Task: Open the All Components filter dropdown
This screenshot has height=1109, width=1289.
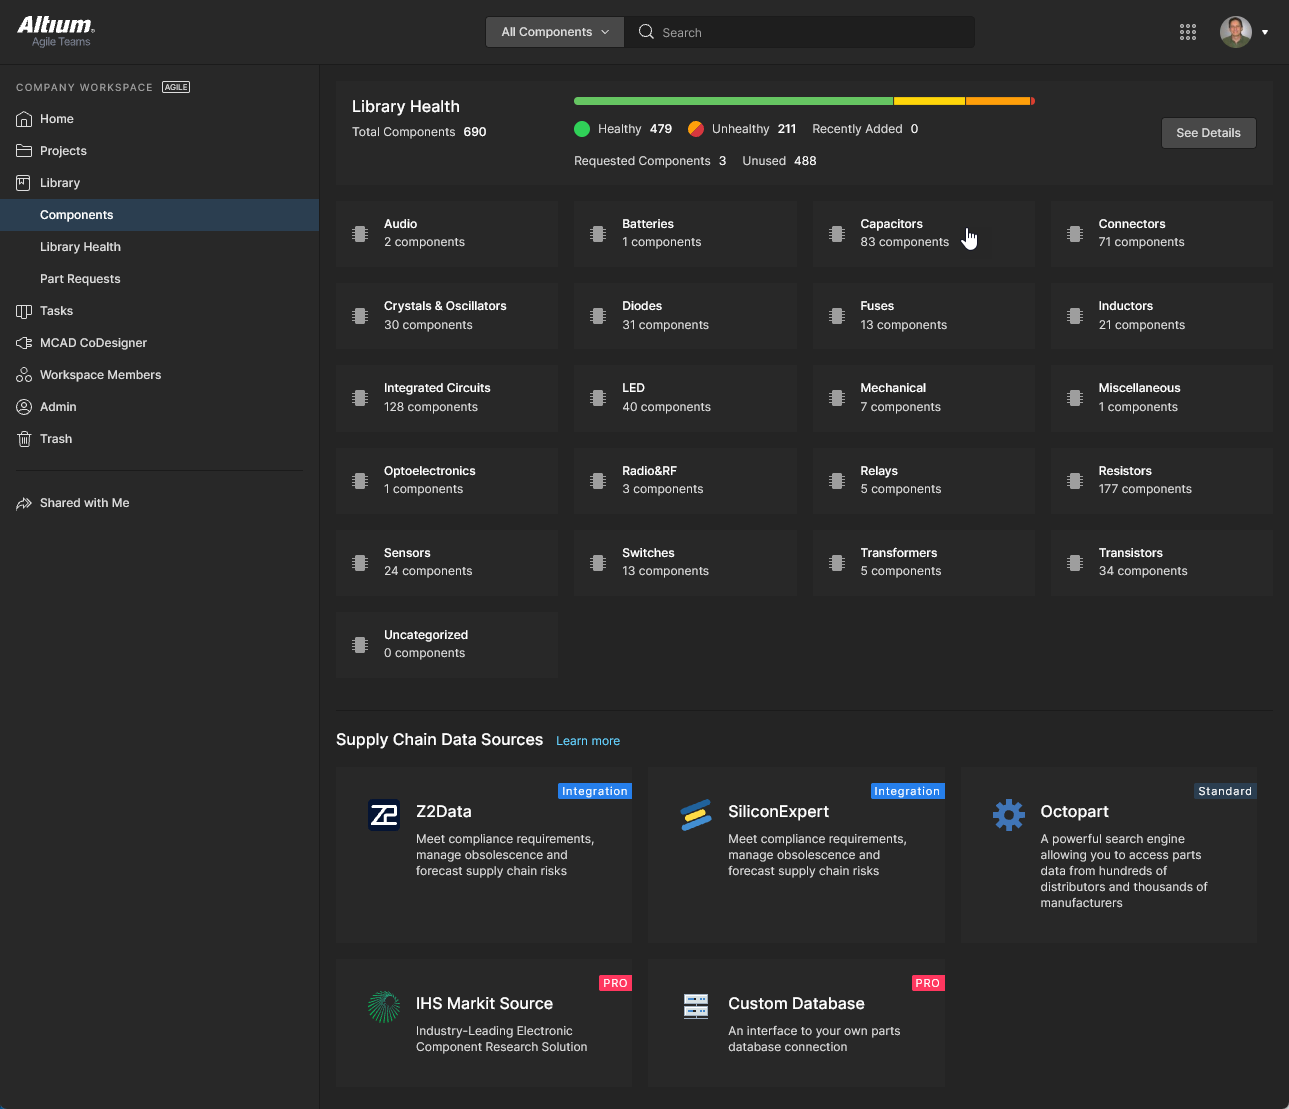Action: pyautogui.click(x=555, y=32)
